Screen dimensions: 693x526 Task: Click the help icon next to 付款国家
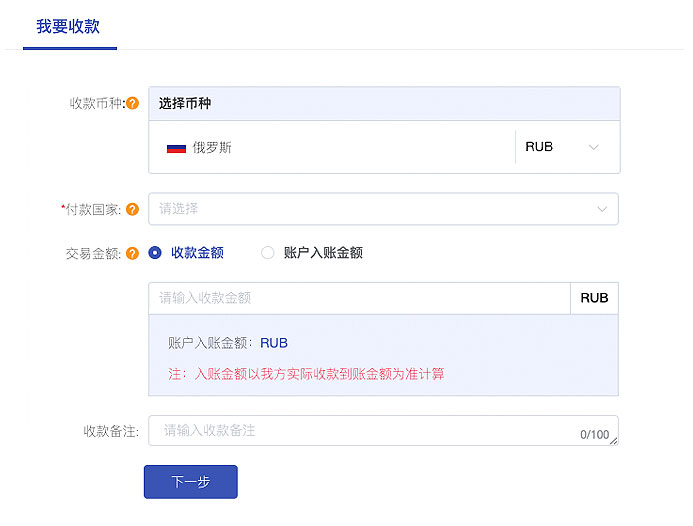pyautogui.click(x=132, y=209)
